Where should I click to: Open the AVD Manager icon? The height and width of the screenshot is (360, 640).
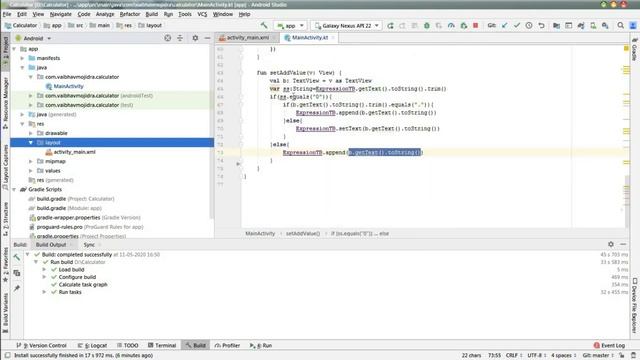[593, 25]
